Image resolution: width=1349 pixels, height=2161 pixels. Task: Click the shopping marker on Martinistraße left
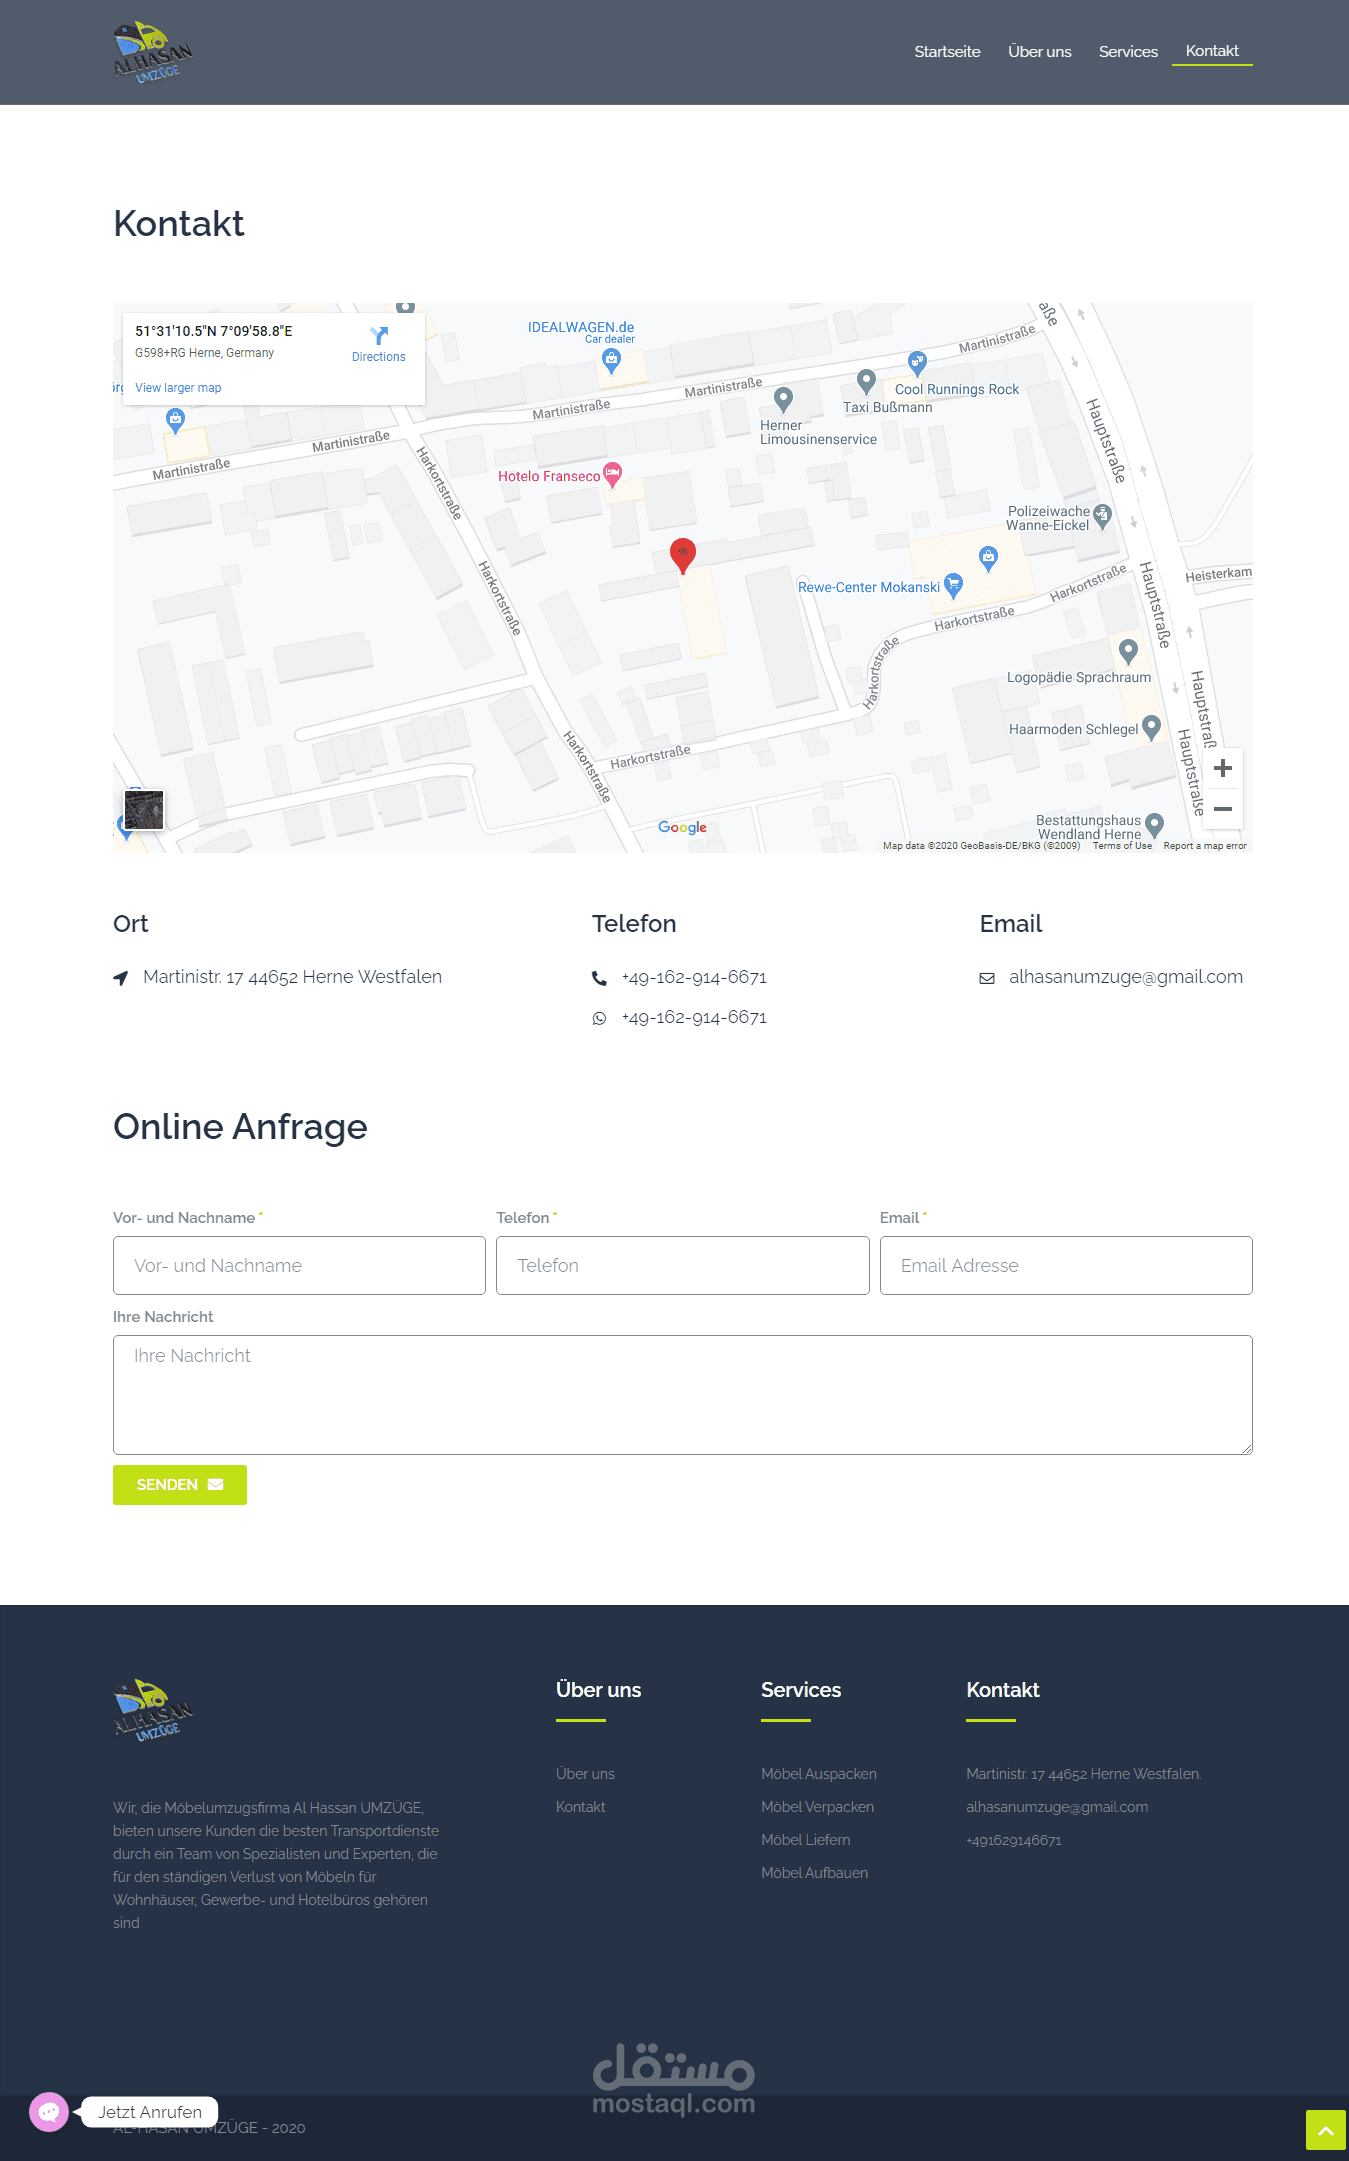[175, 421]
